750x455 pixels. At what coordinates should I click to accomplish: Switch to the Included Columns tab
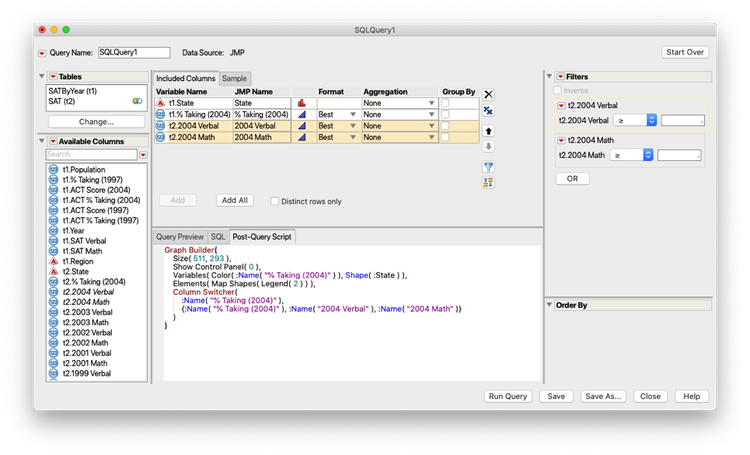(x=186, y=78)
